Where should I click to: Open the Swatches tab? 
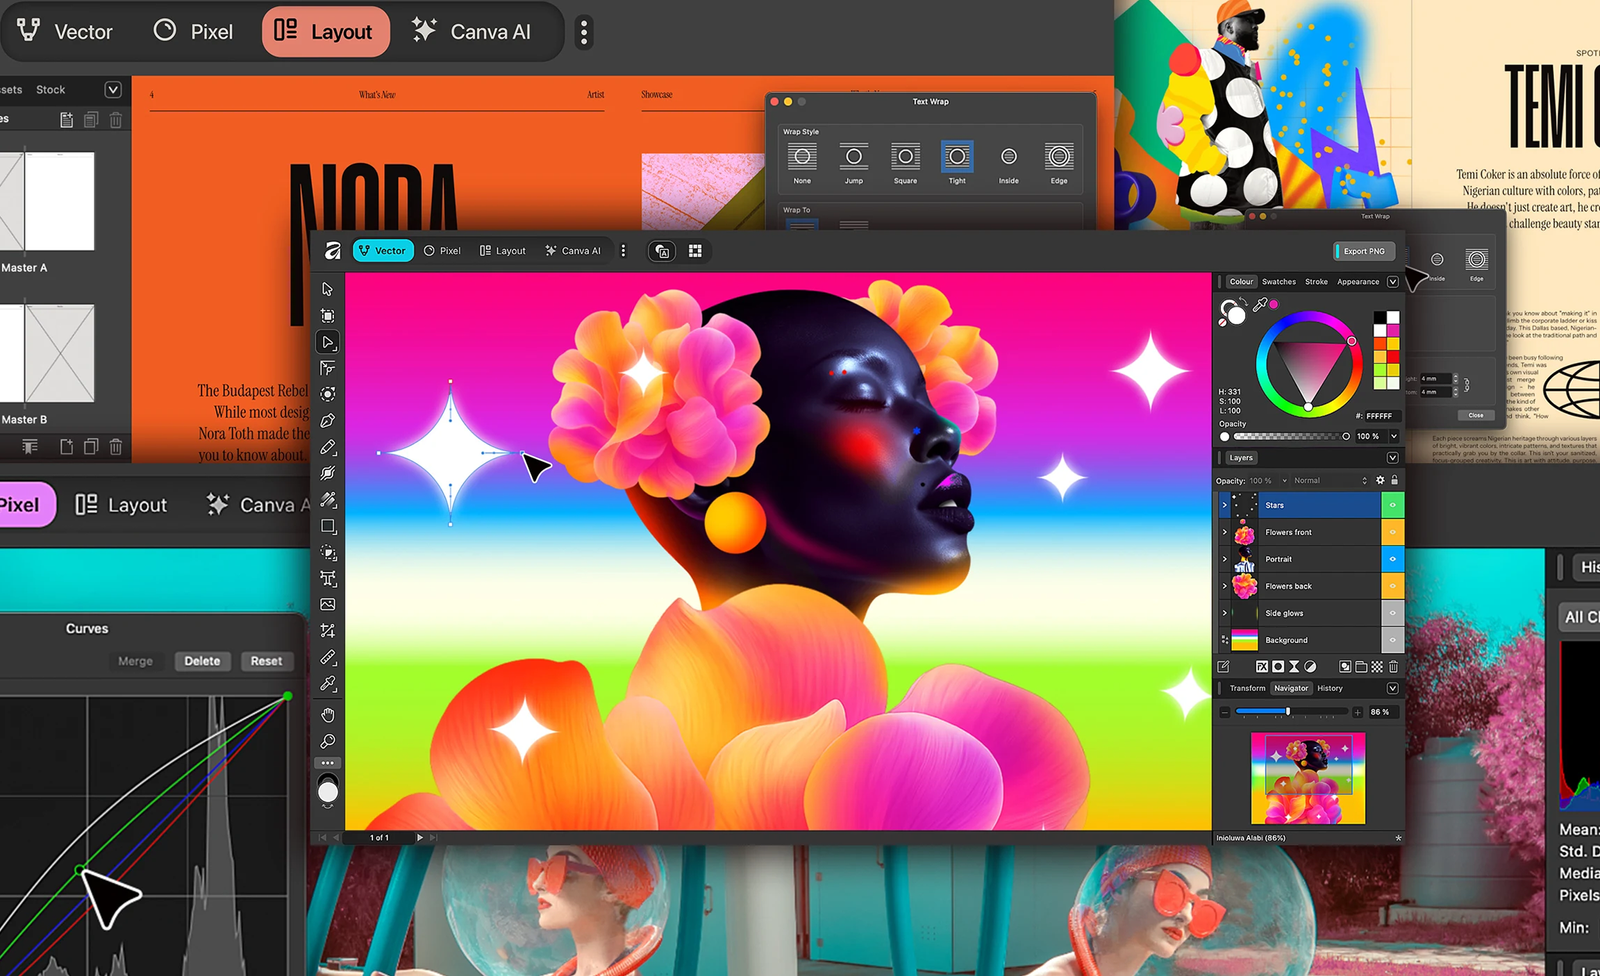tap(1279, 281)
